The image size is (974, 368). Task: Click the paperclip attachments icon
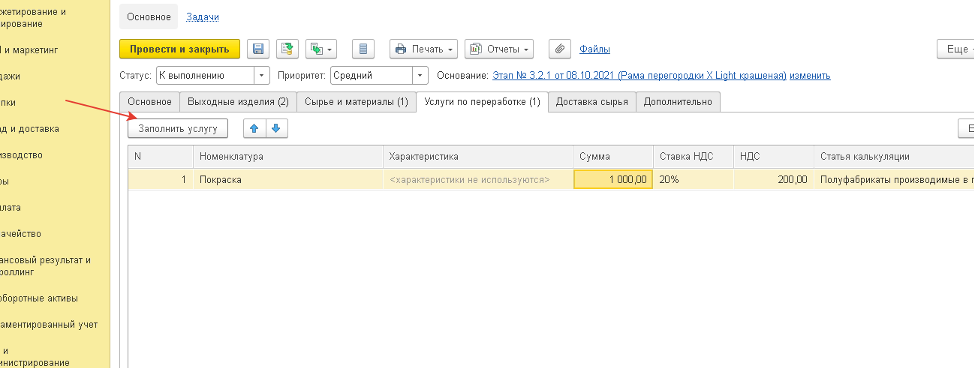[x=559, y=49]
